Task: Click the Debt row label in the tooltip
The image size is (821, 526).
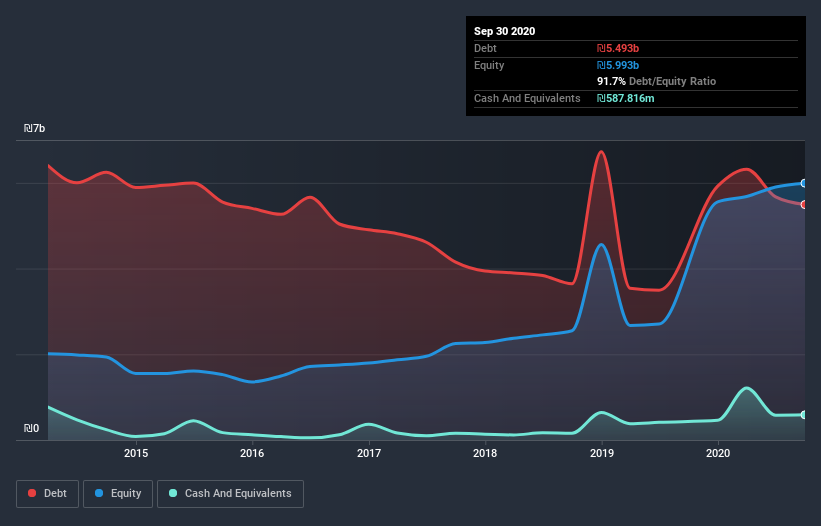Action: [485, 48]
